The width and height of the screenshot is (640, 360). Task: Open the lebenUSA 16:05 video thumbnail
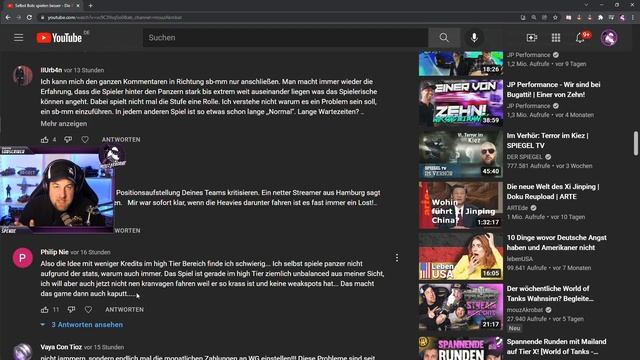461,256
